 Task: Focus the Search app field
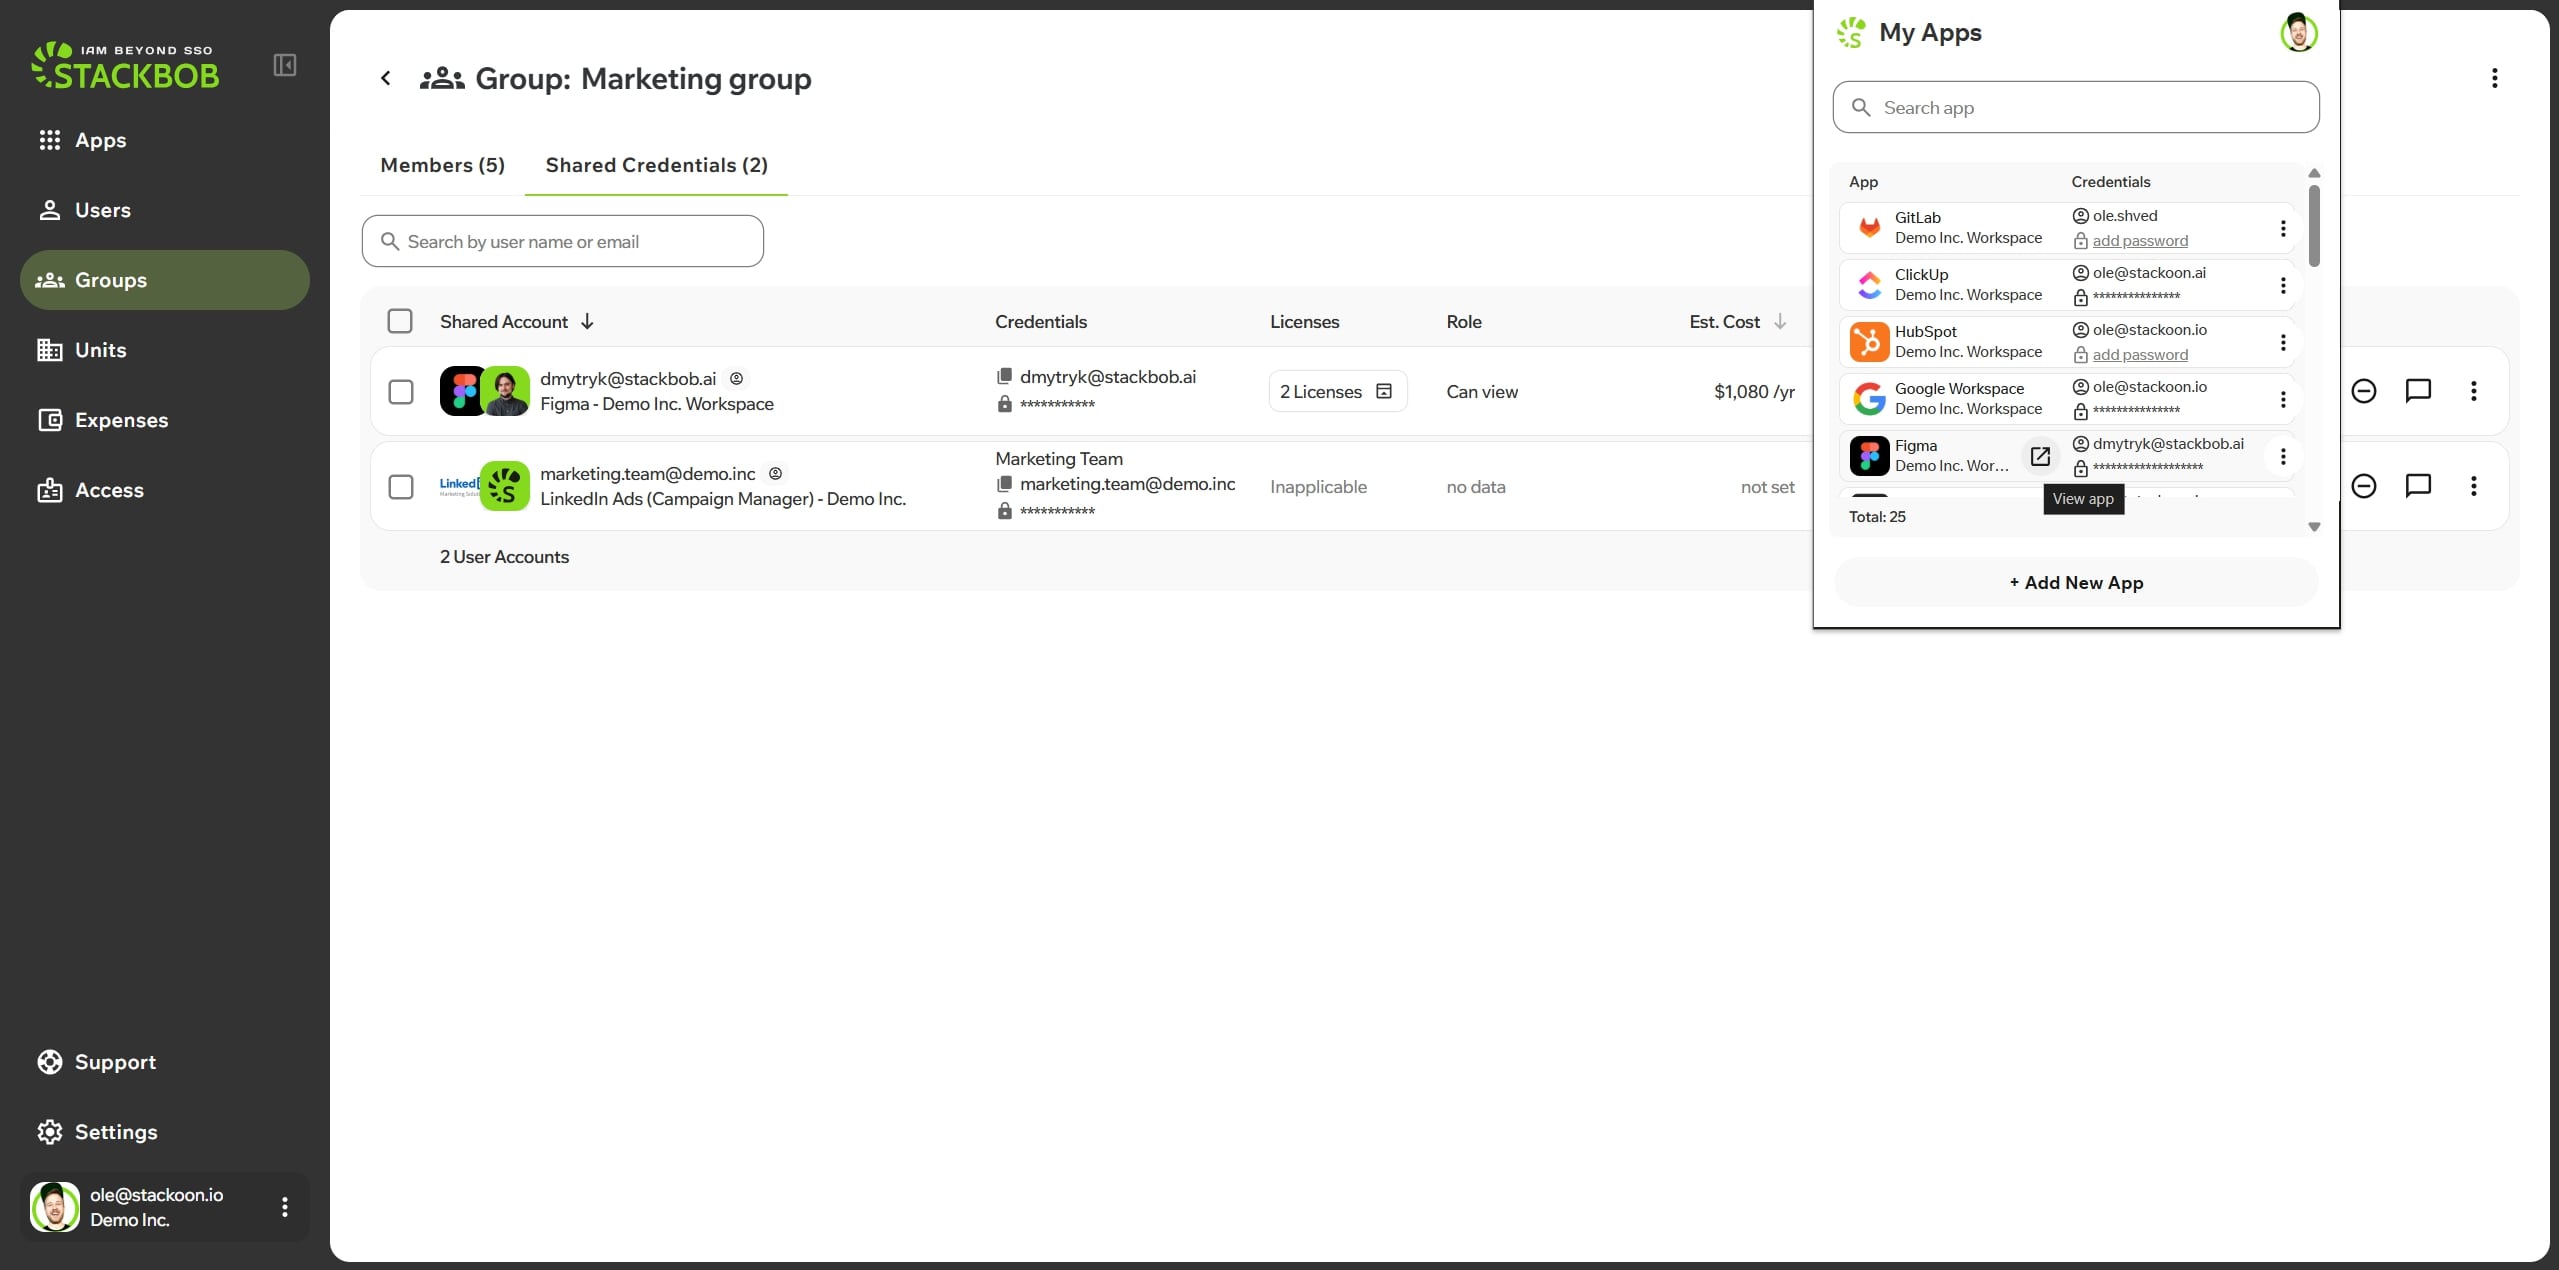tap(2076, 107)
